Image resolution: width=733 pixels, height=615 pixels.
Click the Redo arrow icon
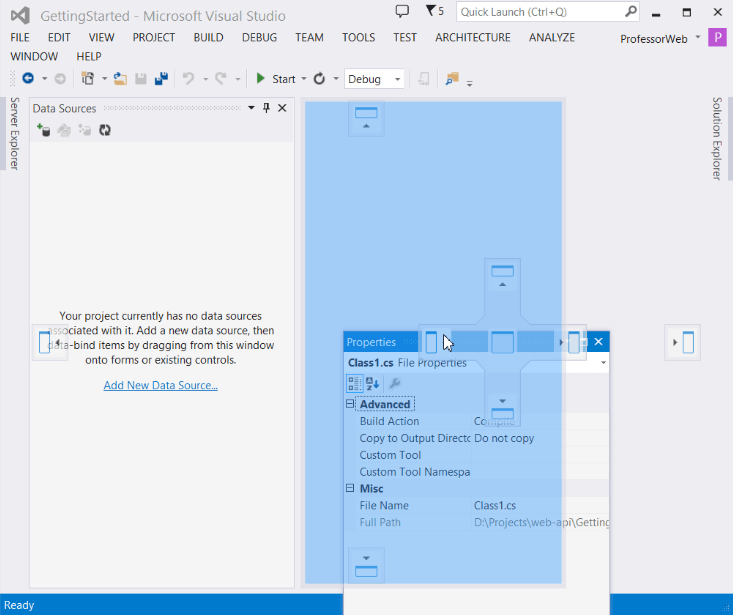(221, 79)
